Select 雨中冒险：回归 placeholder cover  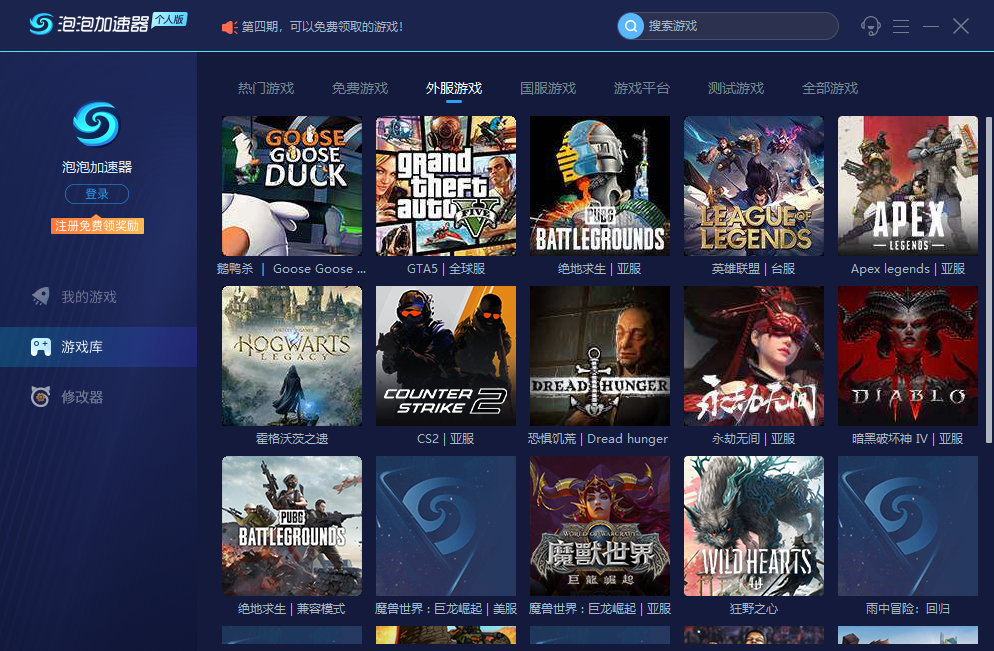click(x=908, y=525)
